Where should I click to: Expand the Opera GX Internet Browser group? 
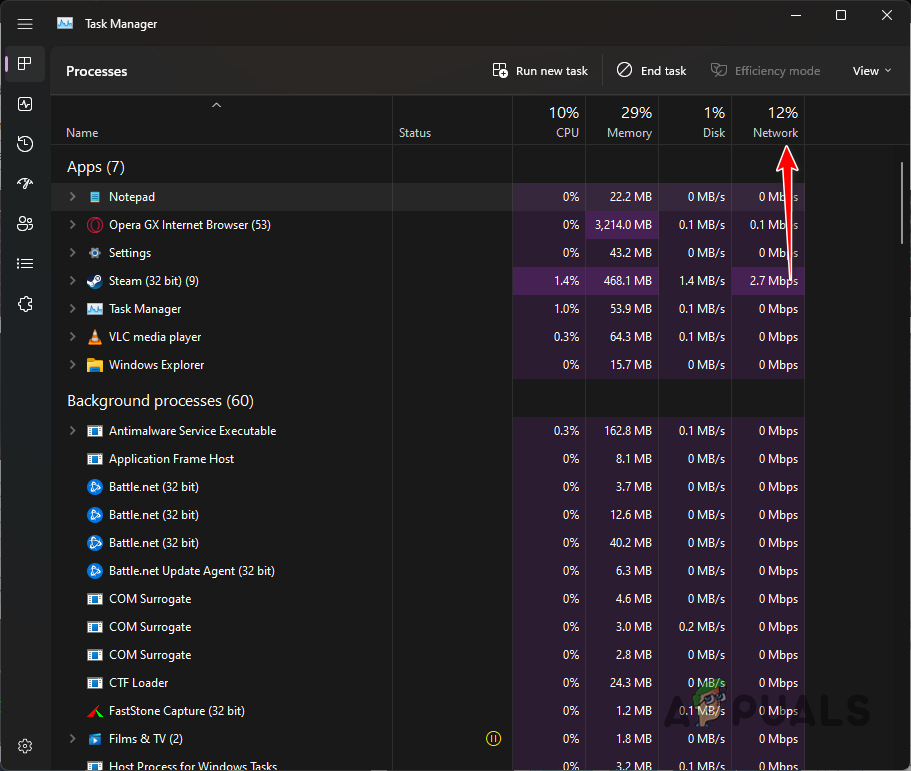point(71,224)
